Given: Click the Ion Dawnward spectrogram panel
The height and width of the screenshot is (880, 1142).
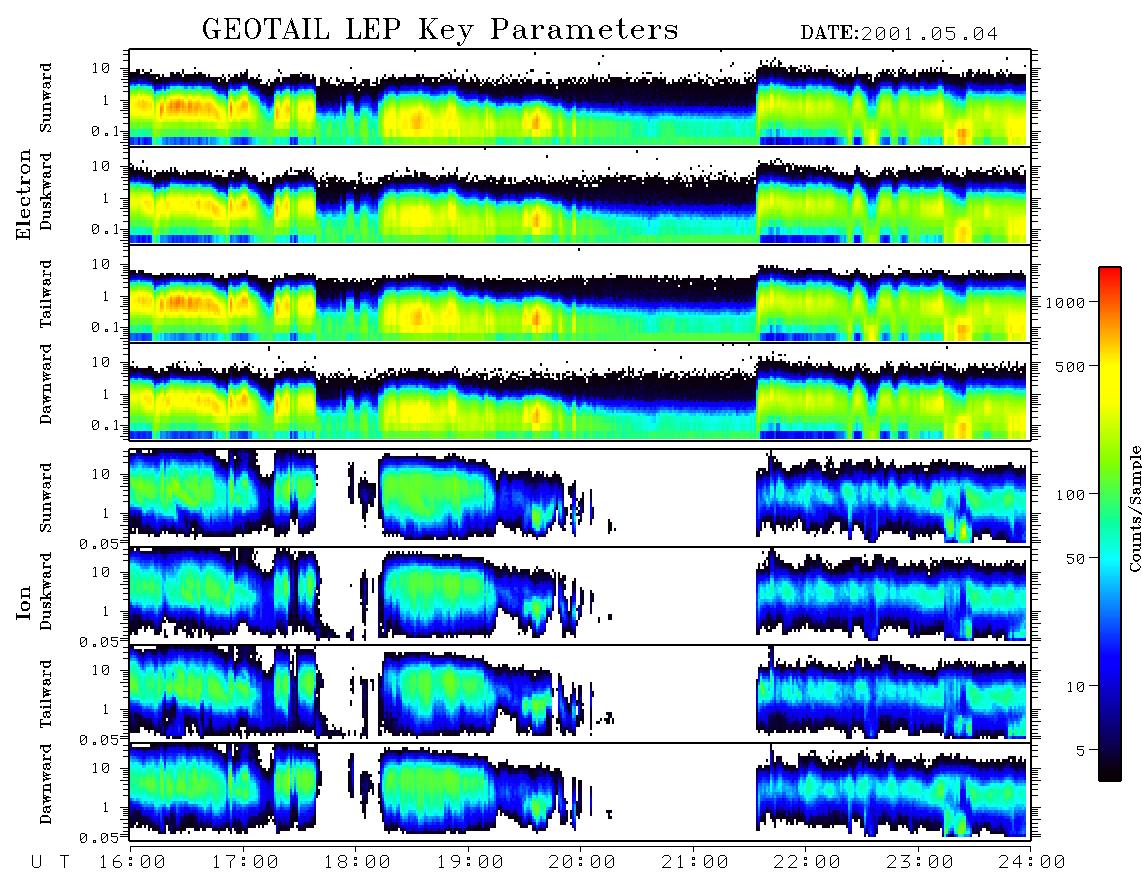Looking at the screenshot, I should [x=580, y=791].
